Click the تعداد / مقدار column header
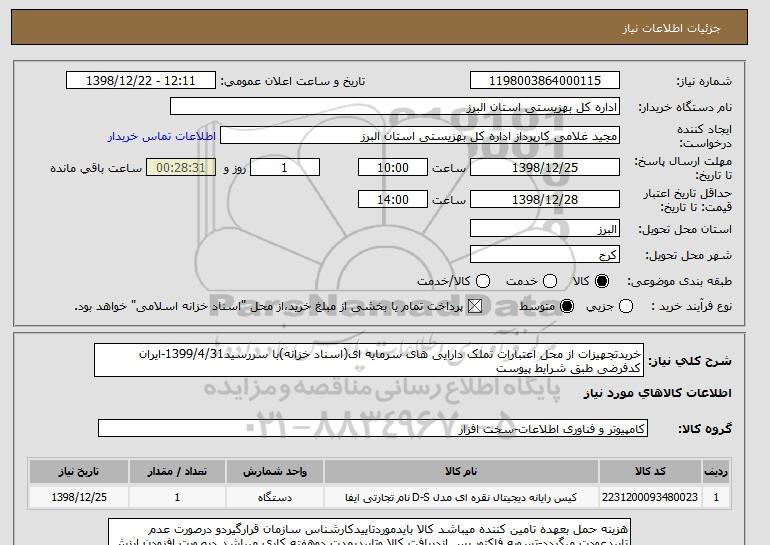 (177, 471)
